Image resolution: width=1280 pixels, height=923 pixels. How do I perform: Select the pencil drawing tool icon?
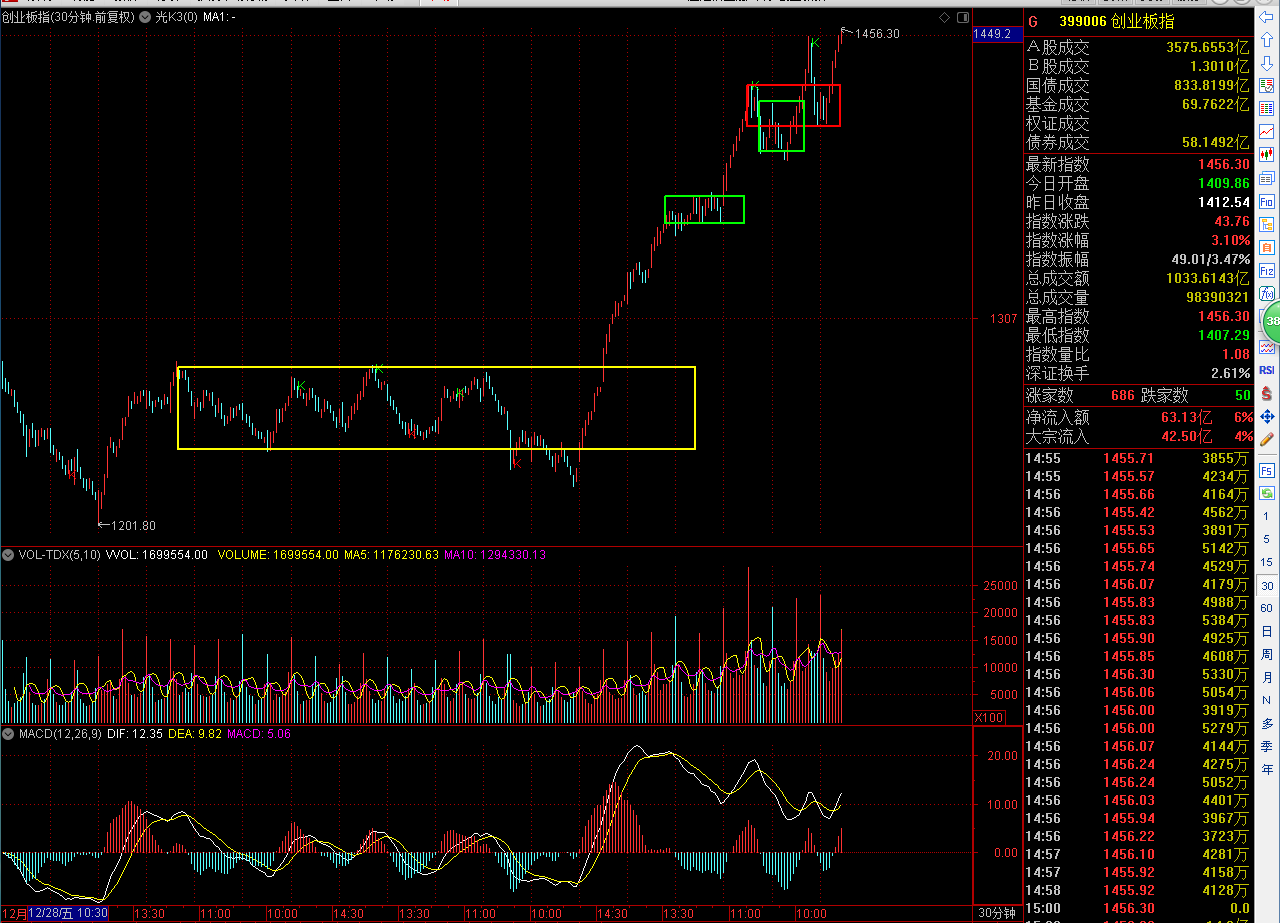1267,438
